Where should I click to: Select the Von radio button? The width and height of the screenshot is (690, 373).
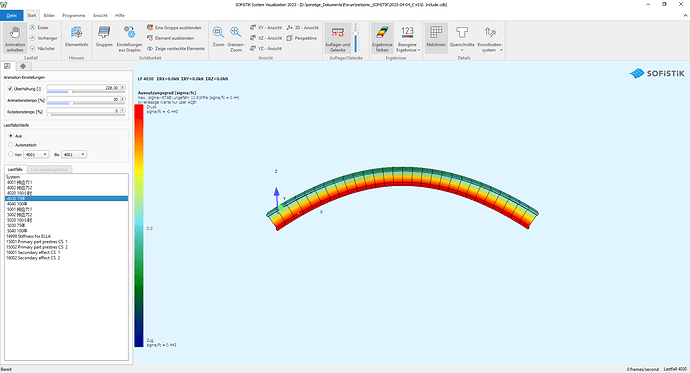coord(11,154)
